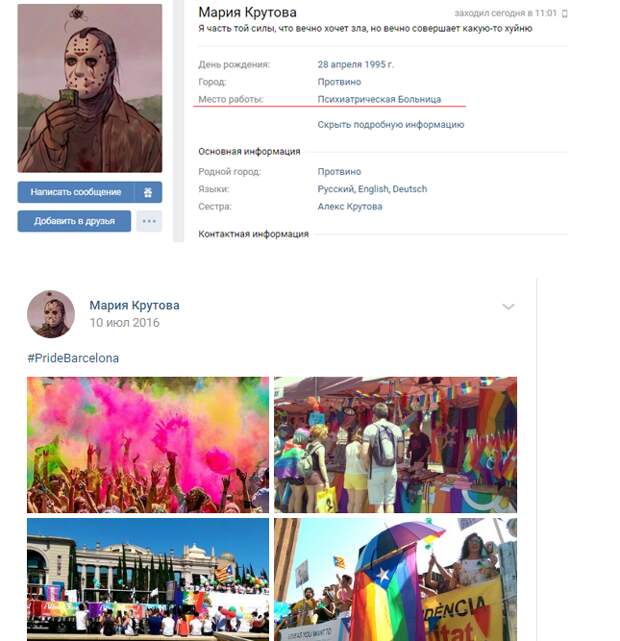Open the sister link Алекс Крутова

(x=350, y=206)
